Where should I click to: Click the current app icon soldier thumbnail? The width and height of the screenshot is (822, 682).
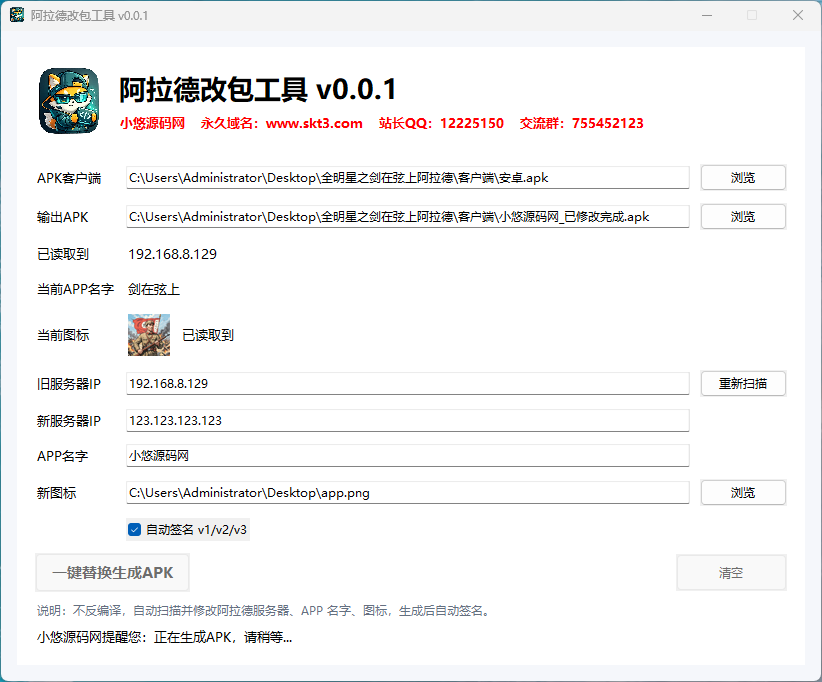point(149,335)
